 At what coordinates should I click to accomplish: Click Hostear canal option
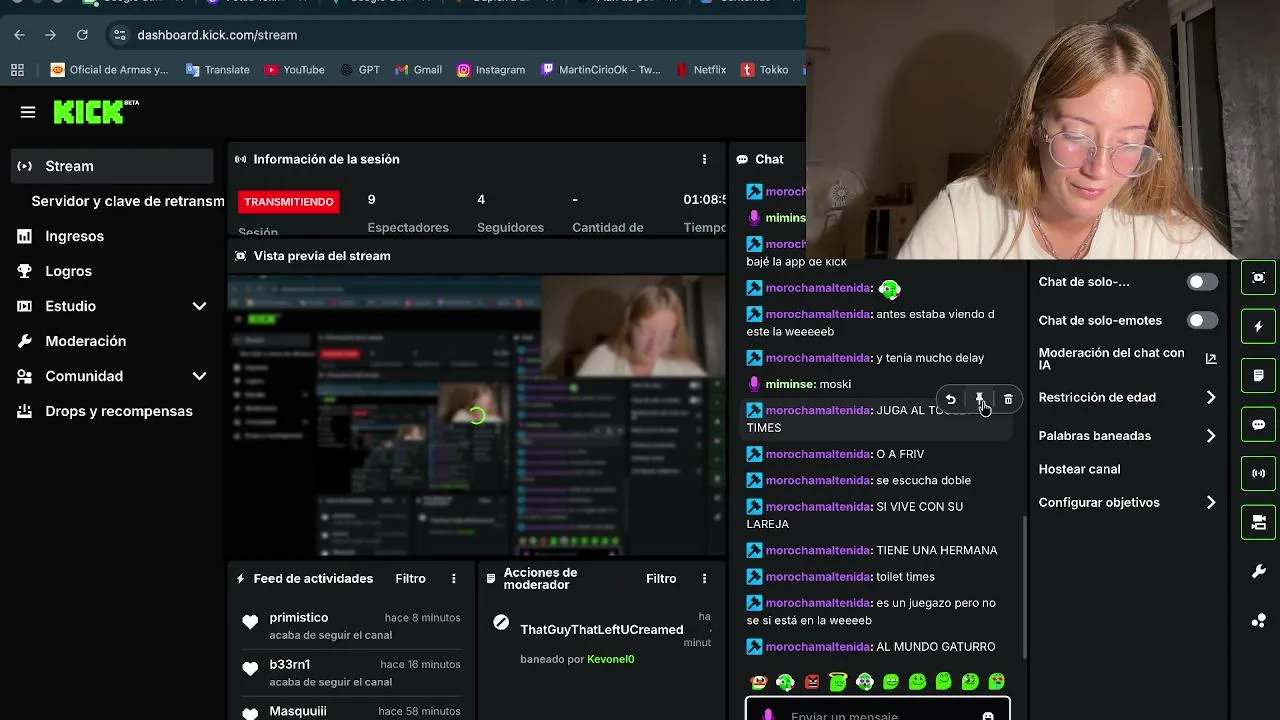coord(1079,469)
